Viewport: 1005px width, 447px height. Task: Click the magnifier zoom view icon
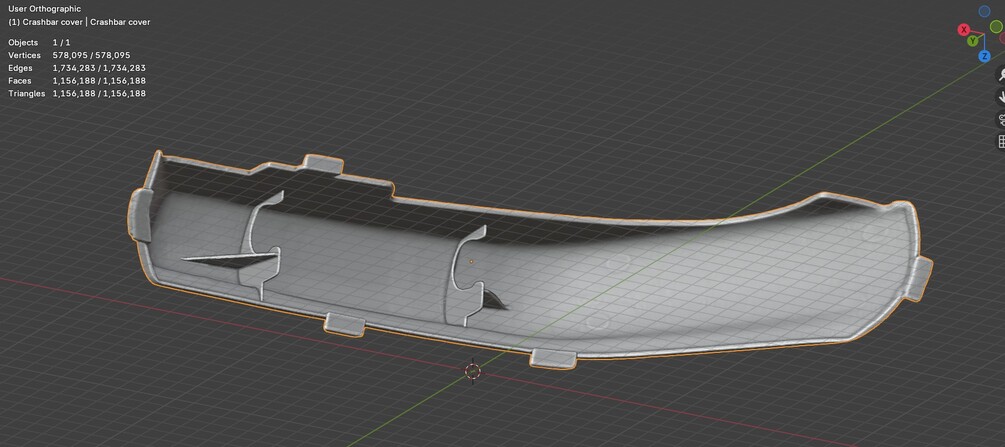[1001, 74]
